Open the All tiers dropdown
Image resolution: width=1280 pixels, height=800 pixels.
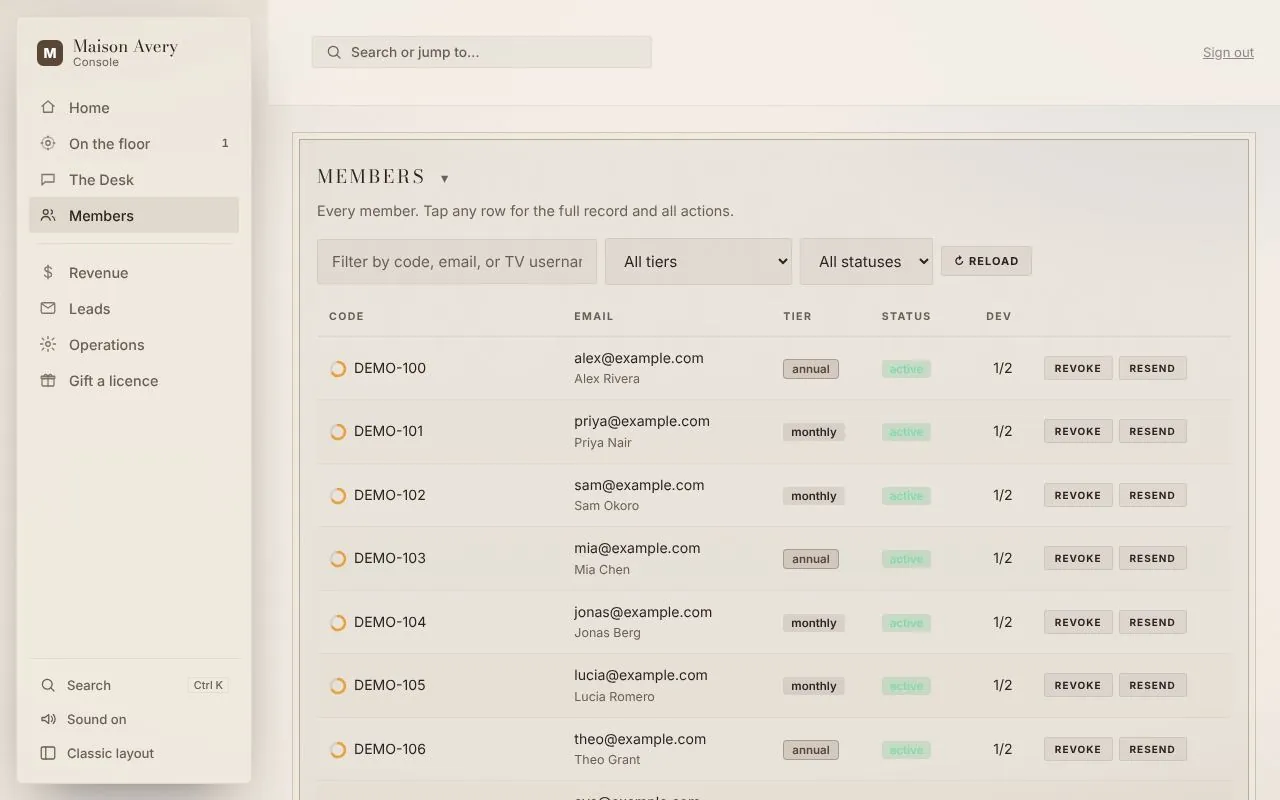(698, 261)
